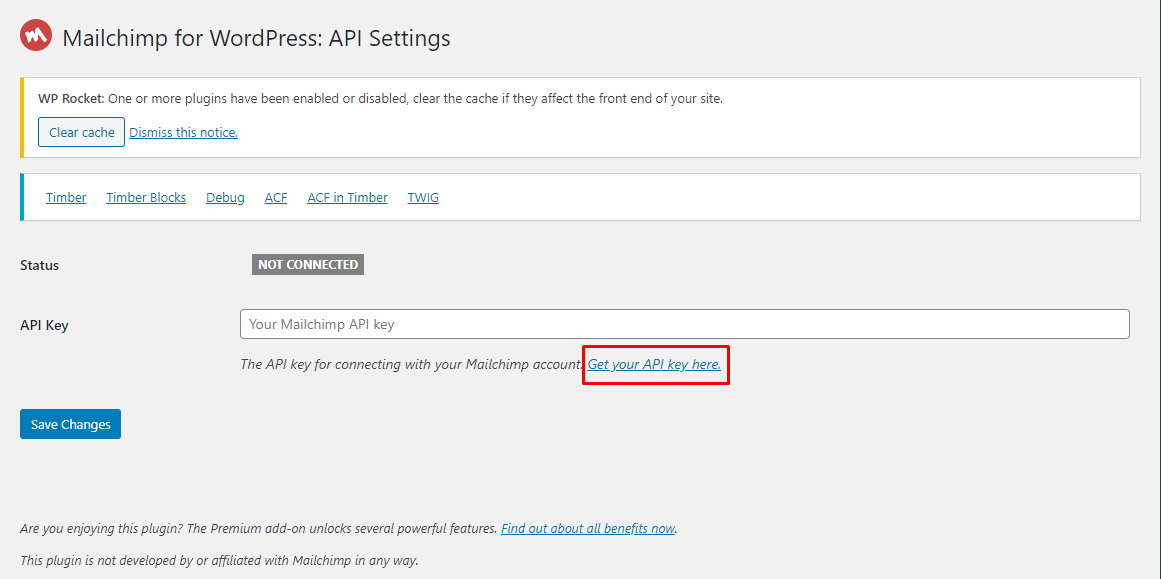Viewport: 1161px width, 579px height.
Task: Focus the Mailchimp API key input field
Action: 685,324
